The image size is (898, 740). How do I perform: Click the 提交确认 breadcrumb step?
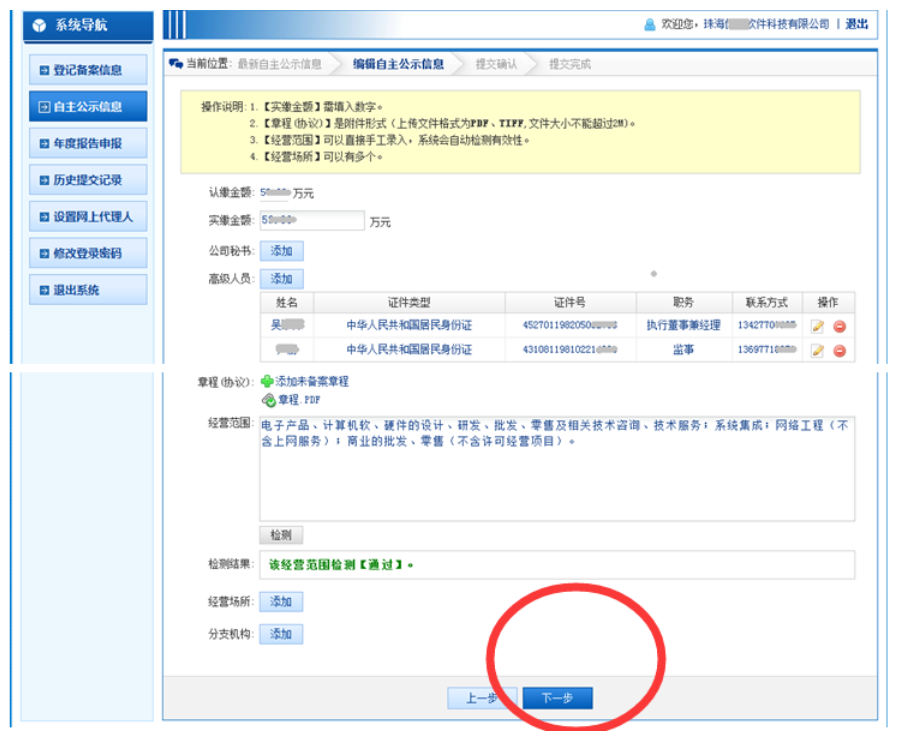496,64
